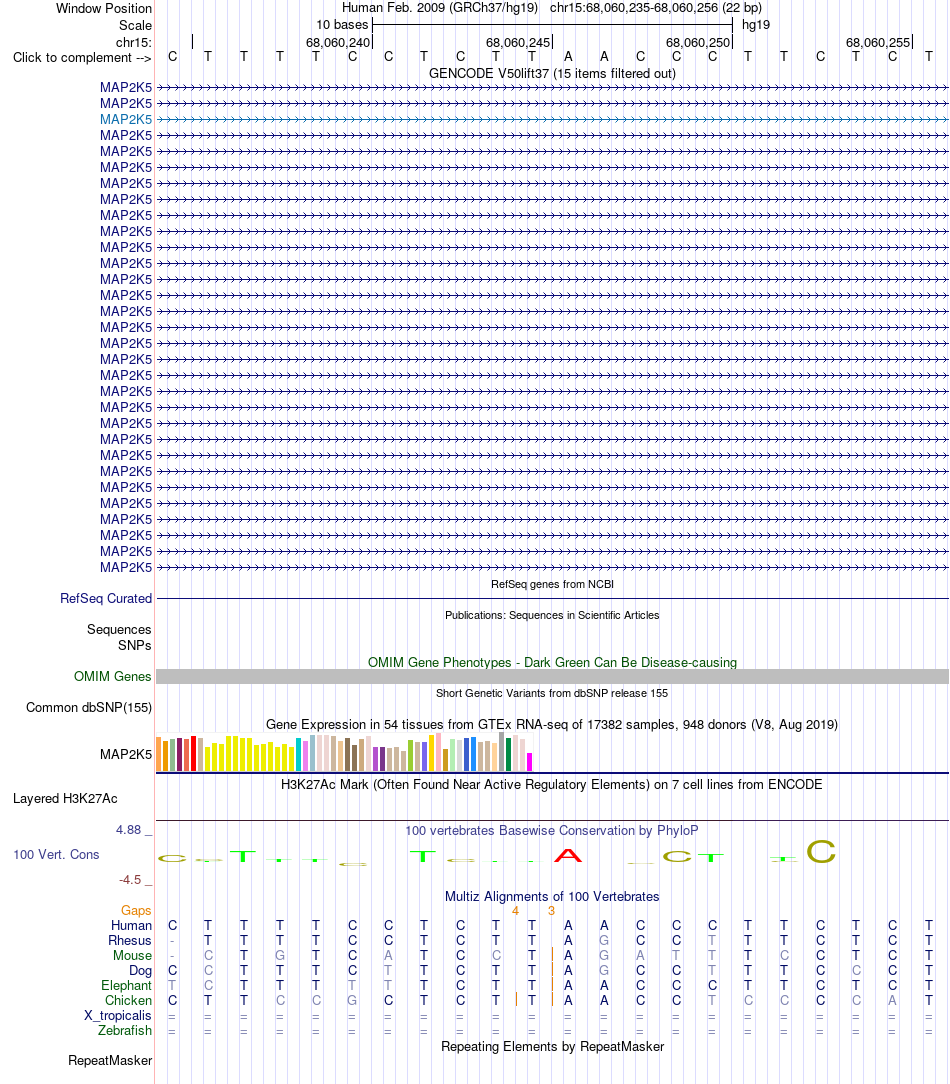Viewport: 950px width, 1084px height.
Task: Click the OMIM Gene Phenotypes green title
Action: [552, 662]
